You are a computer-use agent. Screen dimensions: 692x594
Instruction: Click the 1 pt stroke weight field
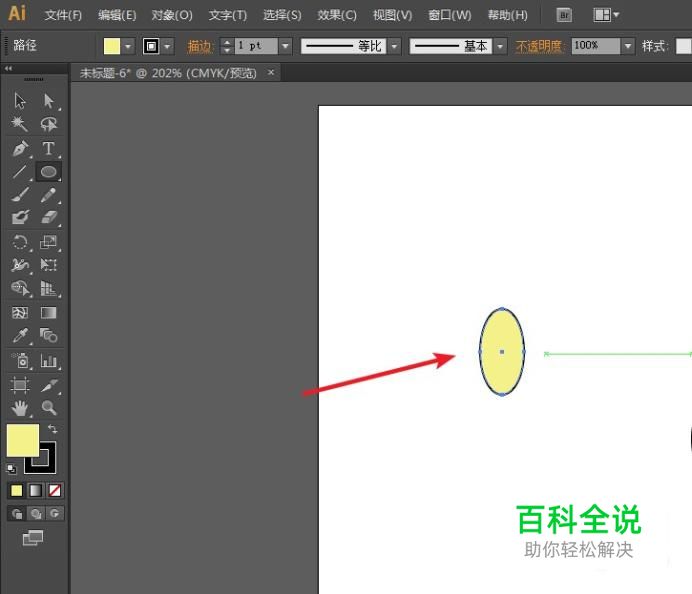(x=256, y=46)
